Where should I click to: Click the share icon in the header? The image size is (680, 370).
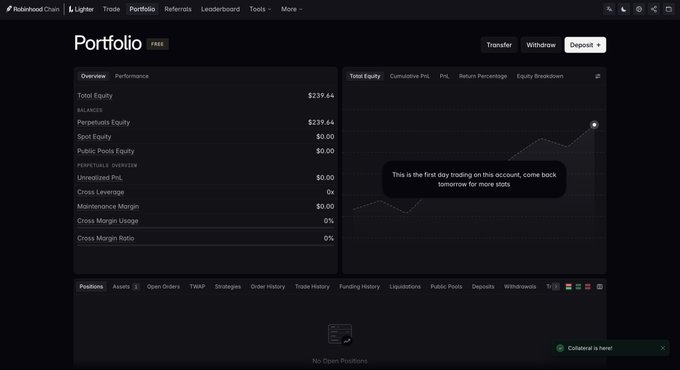tap(654, 9)
